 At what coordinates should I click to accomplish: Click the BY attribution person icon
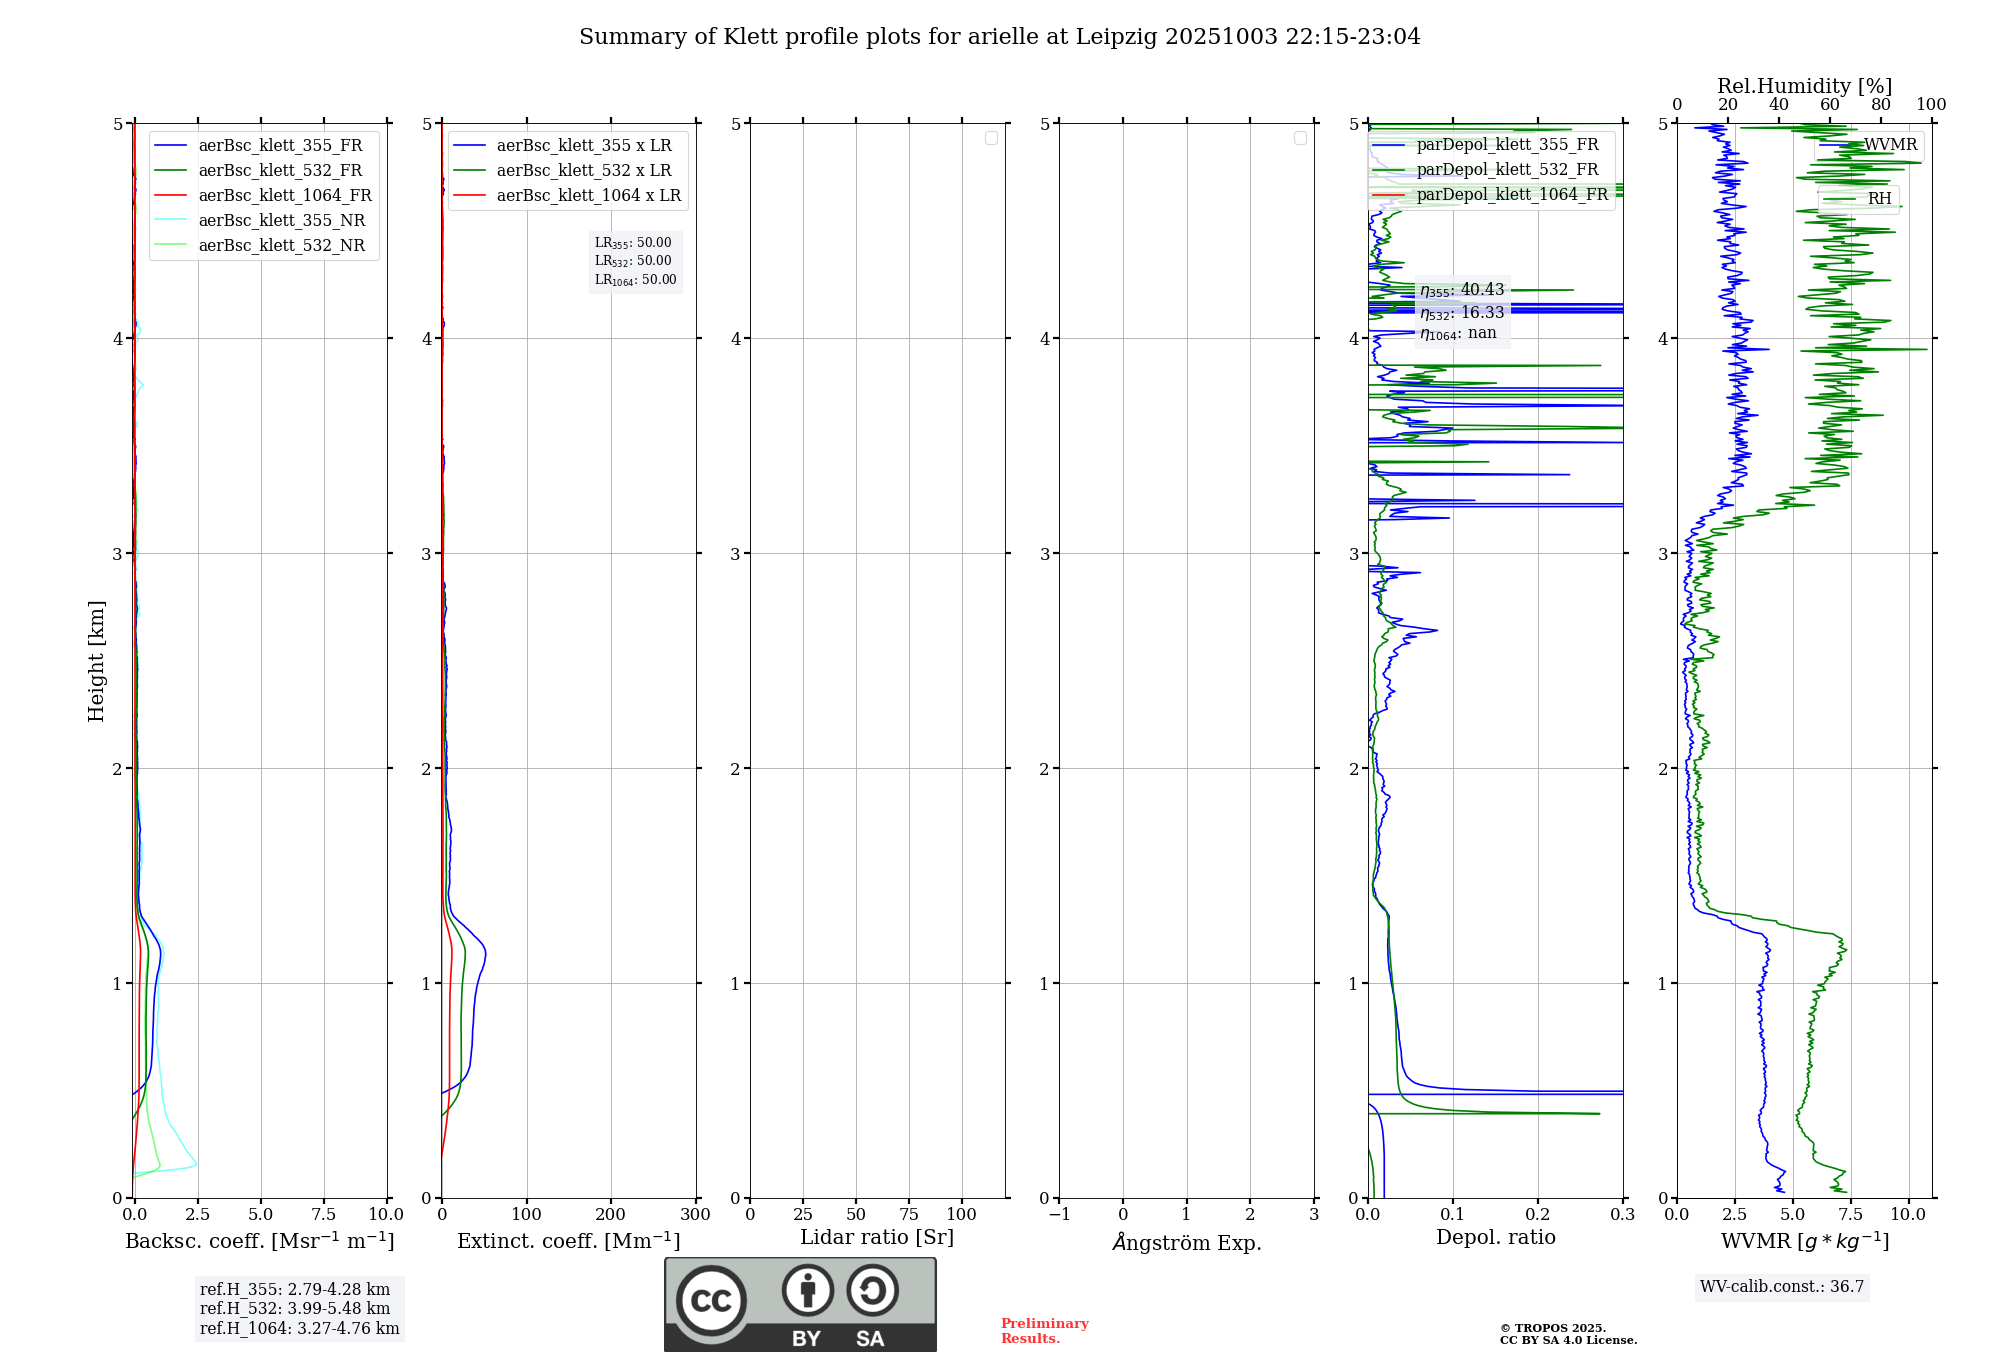[x=807, y=1290]
